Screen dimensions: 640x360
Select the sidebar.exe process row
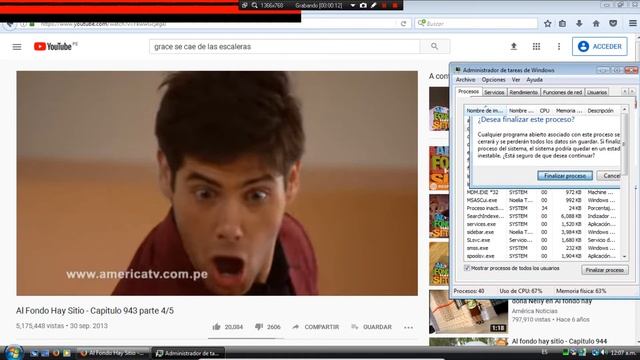point(542,232)
